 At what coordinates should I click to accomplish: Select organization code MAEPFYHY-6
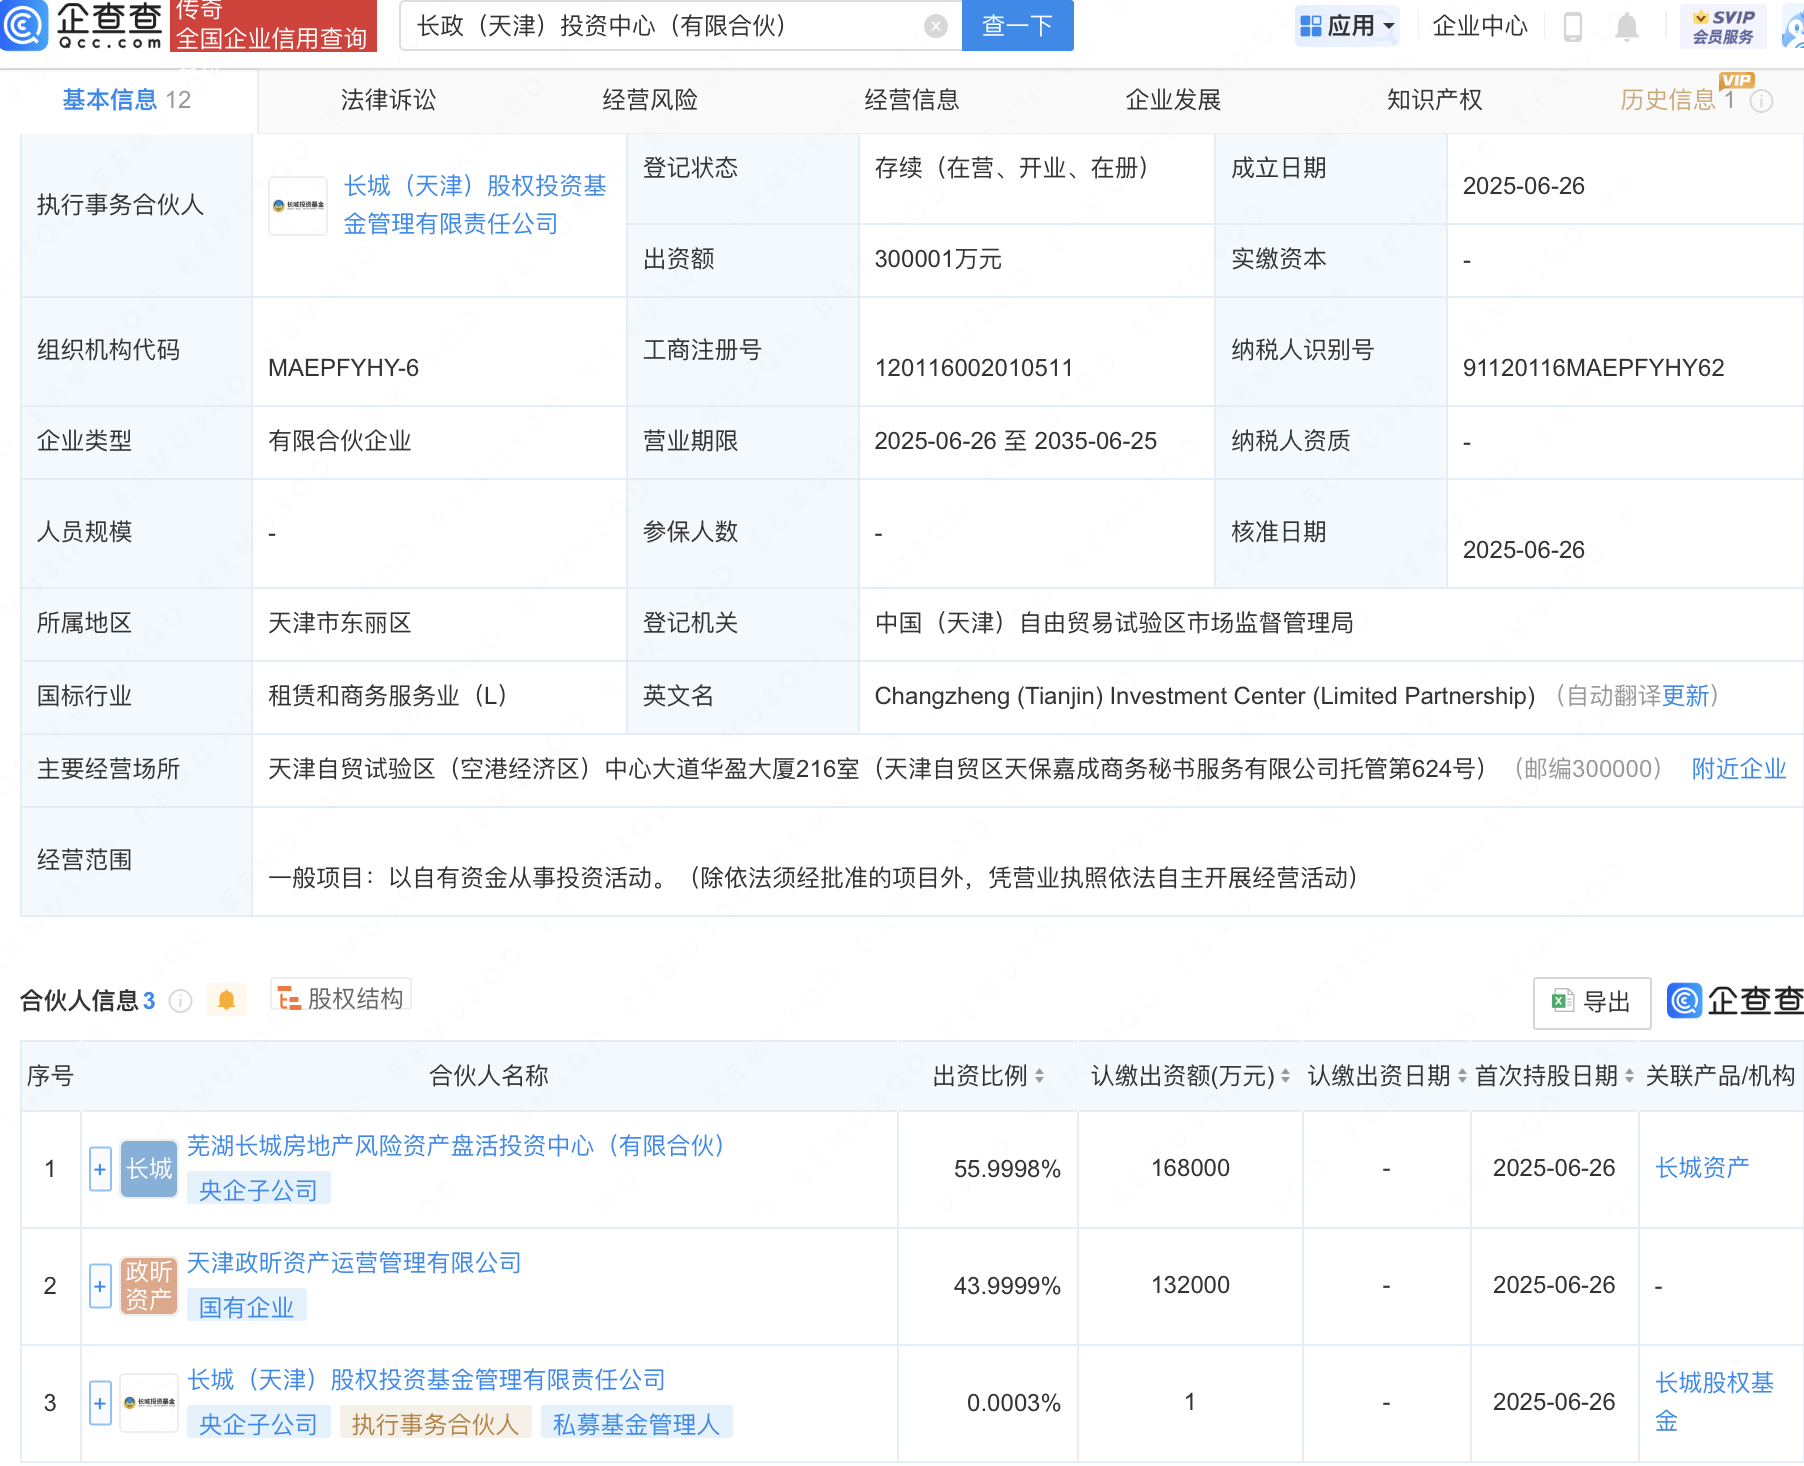tap(343, 368)
